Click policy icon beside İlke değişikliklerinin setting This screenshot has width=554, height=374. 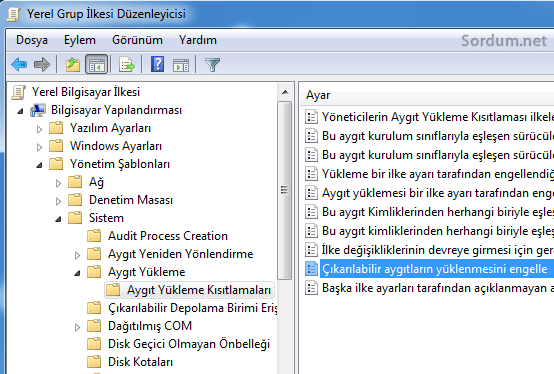pyautogui.click(x=311, y=250)
